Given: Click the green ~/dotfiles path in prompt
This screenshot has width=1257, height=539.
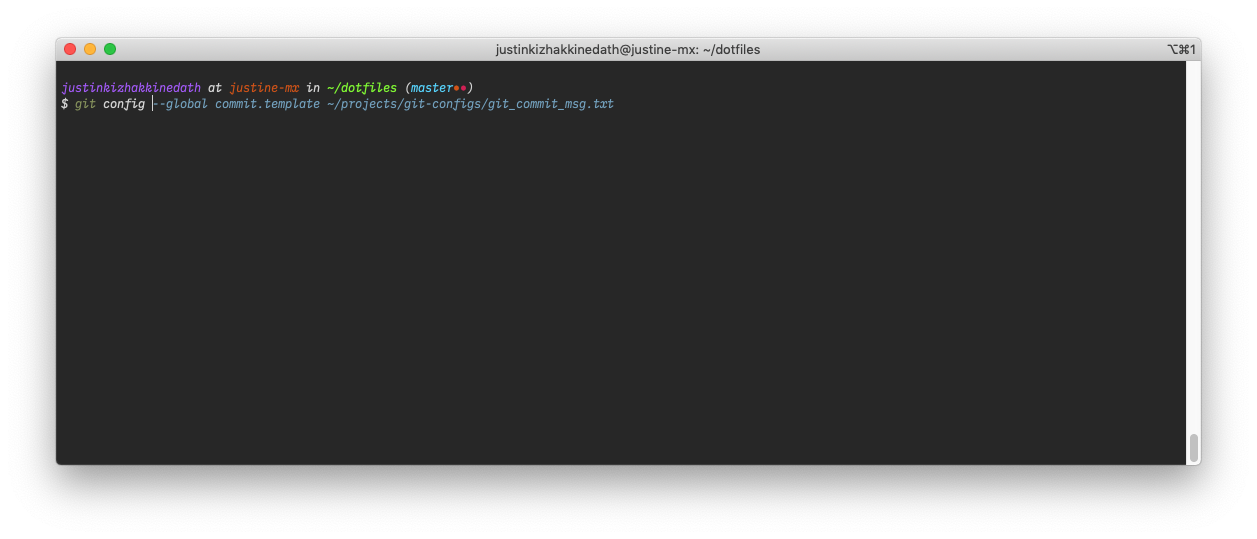Looking at the screenshot, I should pos(362,88).
